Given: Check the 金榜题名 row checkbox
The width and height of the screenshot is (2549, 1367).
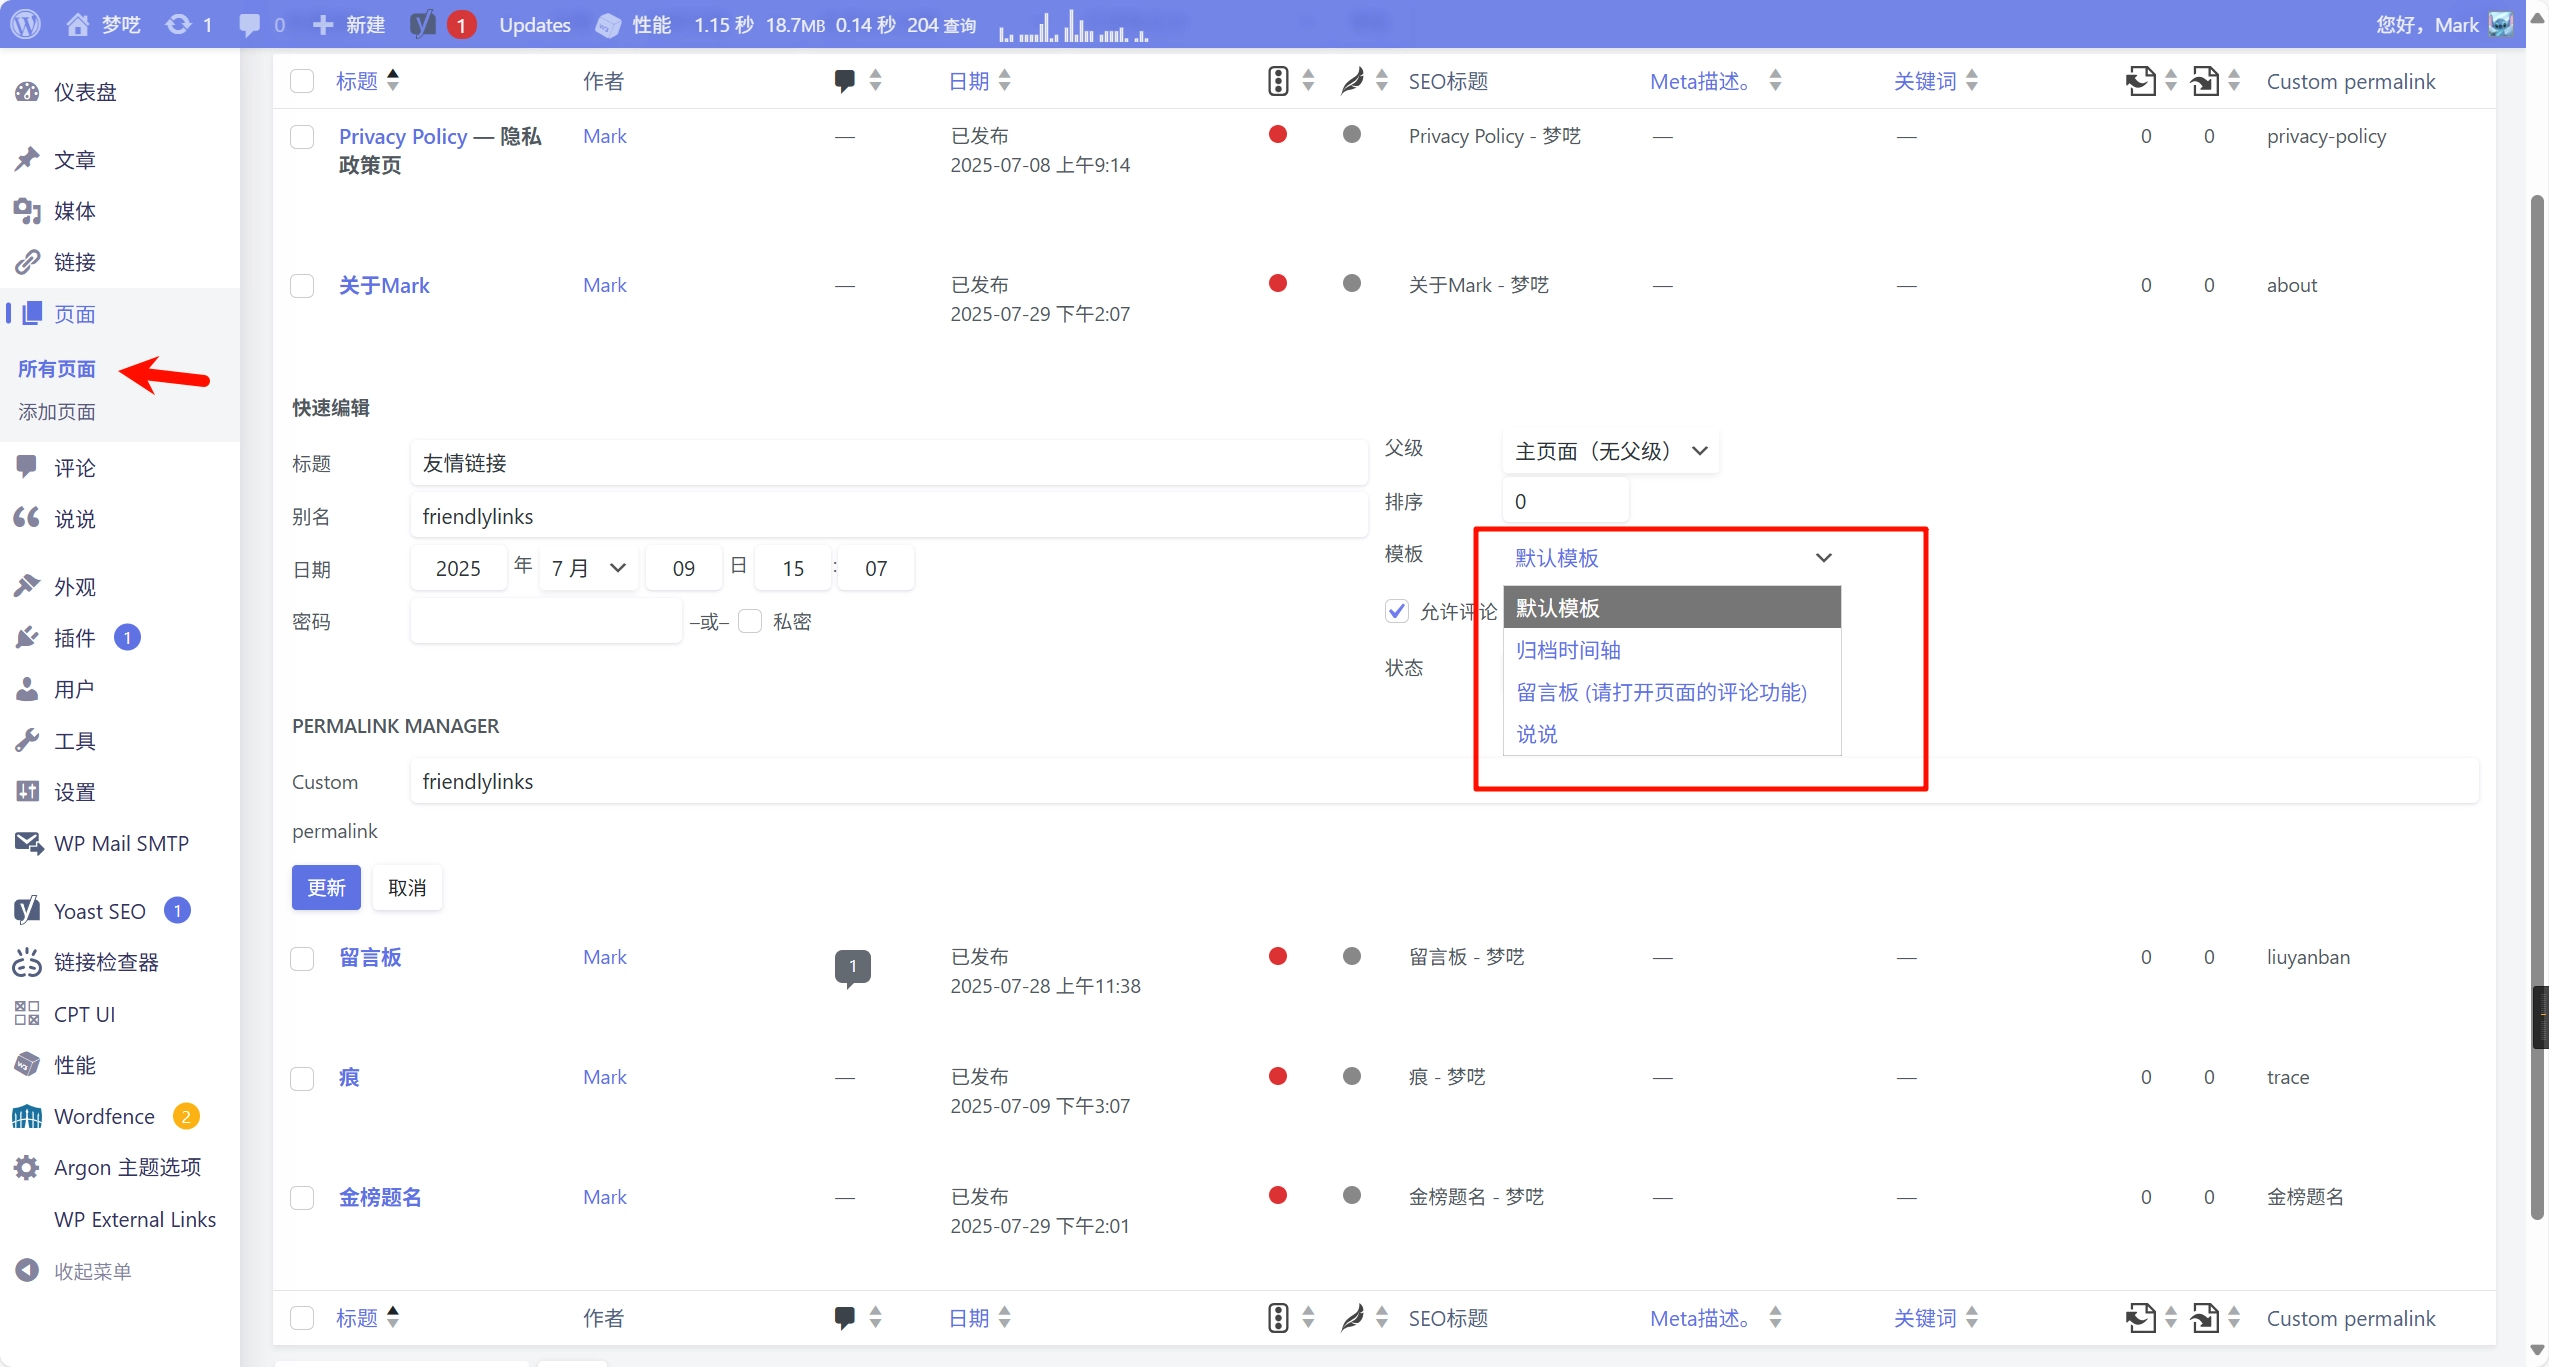Looking at the screenshot, I should 302,1198.
